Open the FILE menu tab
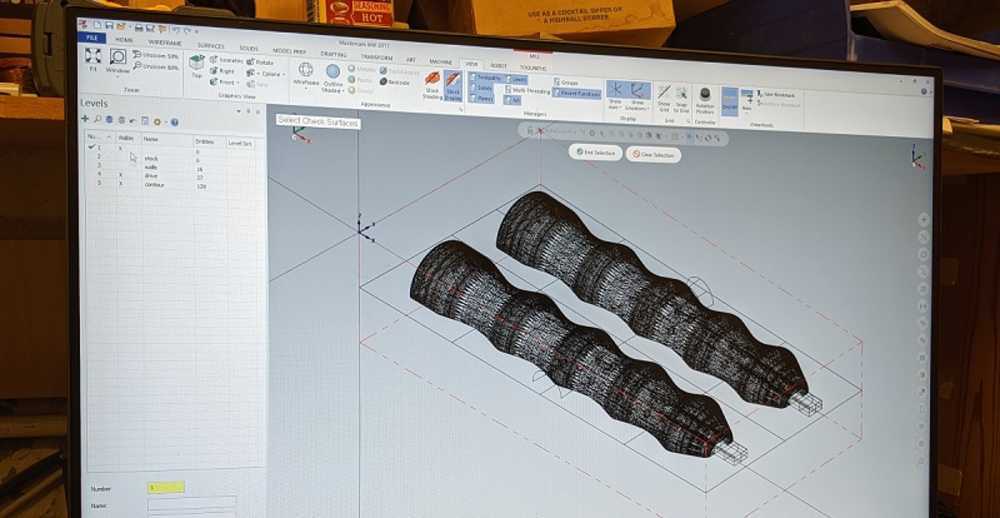 [91, 37]
